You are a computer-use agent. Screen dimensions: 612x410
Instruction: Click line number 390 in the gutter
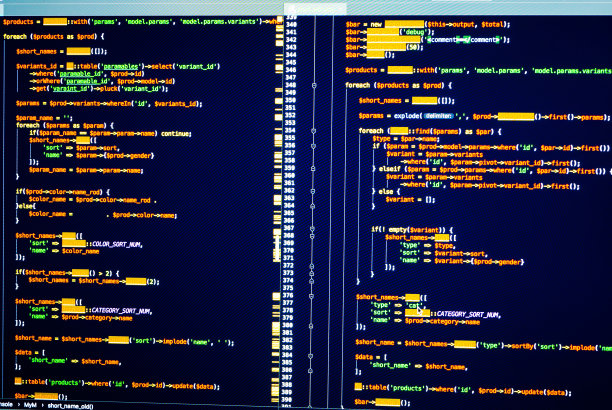pos(291,399)
